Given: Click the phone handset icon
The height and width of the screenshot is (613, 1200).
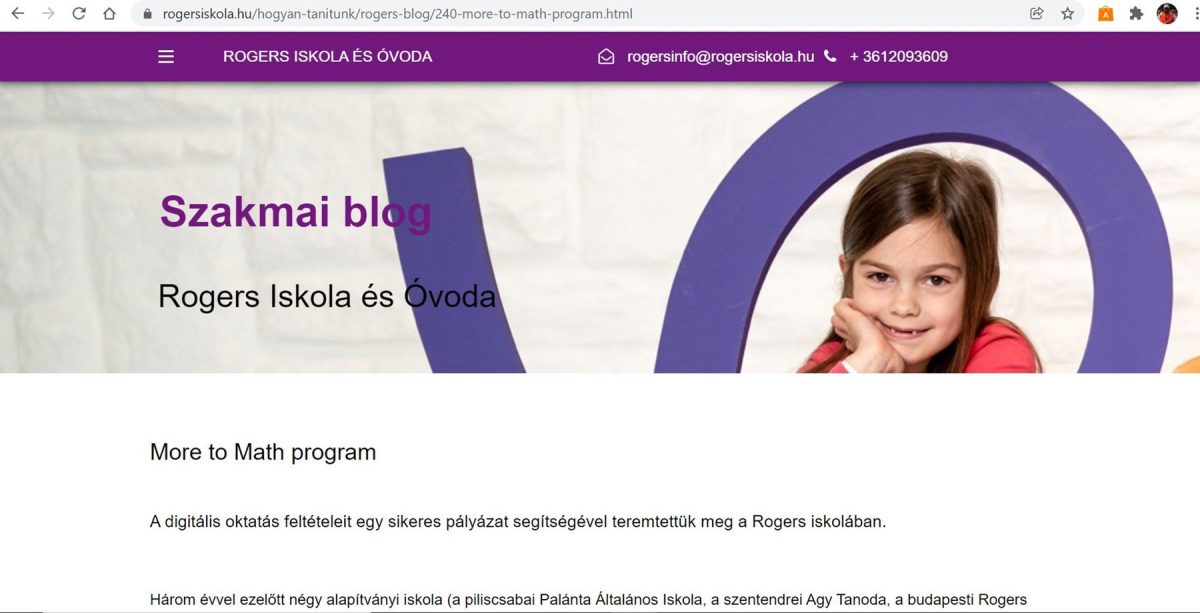Looking at the screenshot, I should (830, 56).
